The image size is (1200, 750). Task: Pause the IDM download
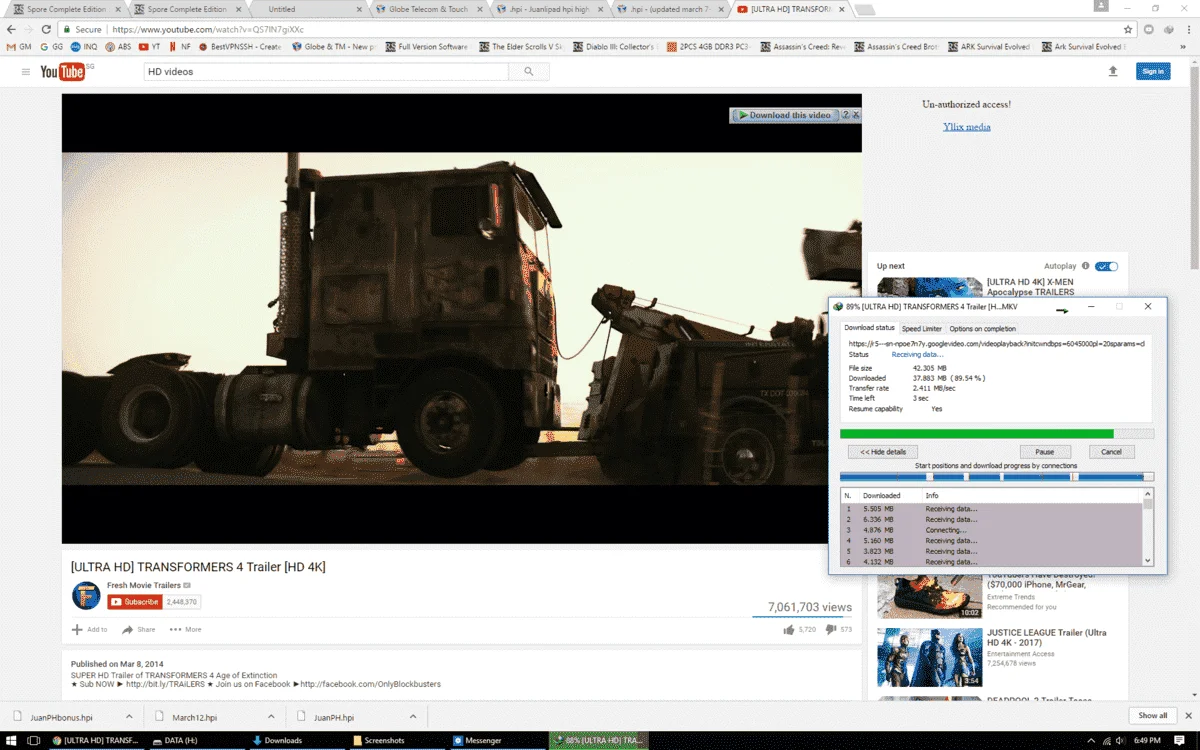pos(1044,452)
